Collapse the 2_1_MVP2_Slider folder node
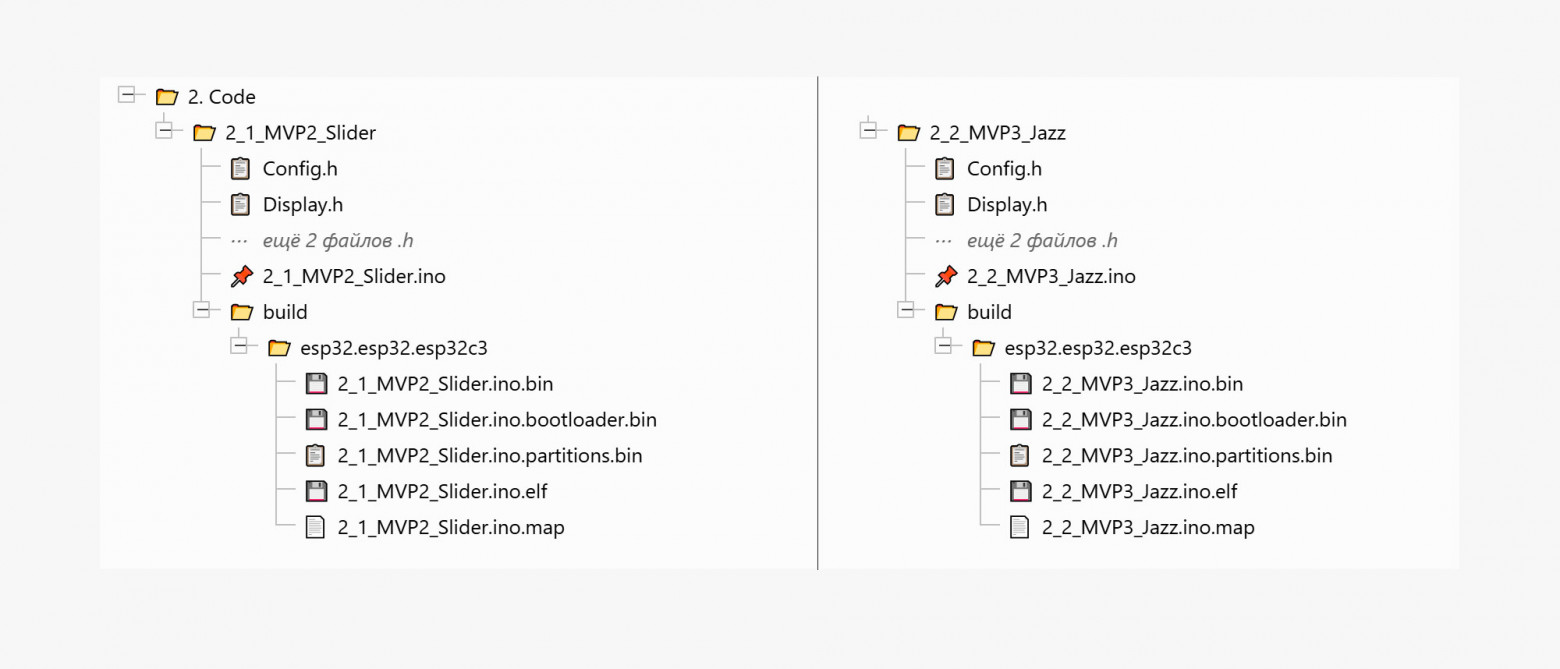Image resolution: width=1560 pixels, height=669 pixels. (x=165, y=131)
